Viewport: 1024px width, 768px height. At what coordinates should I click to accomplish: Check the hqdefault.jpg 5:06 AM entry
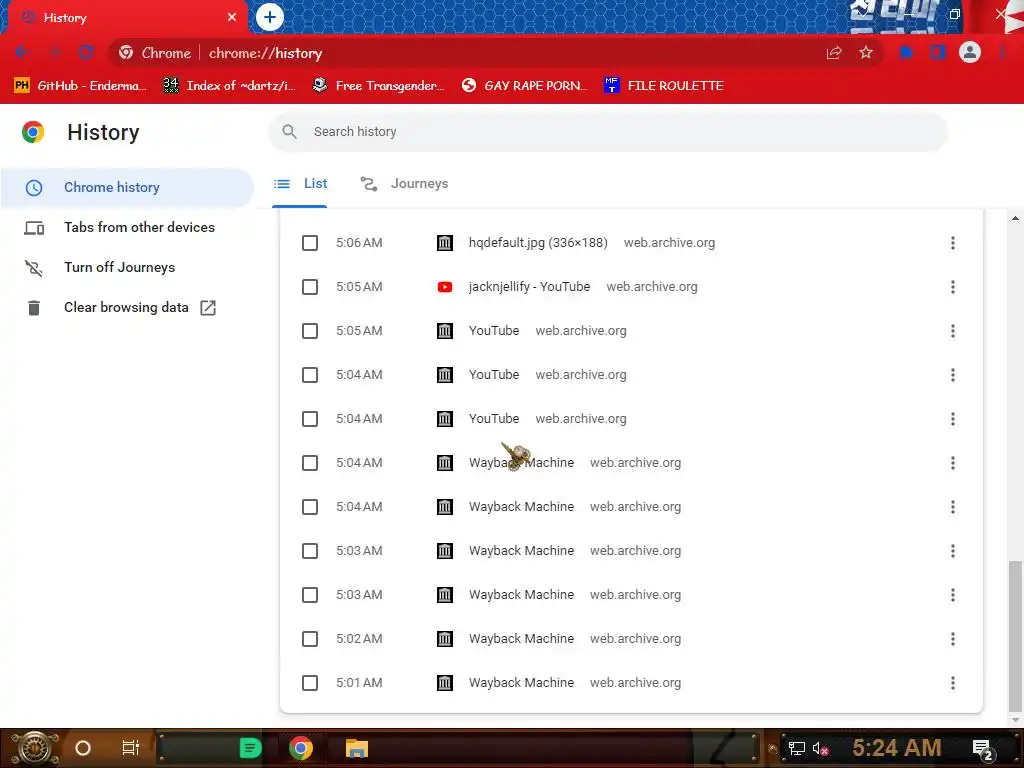310,243
